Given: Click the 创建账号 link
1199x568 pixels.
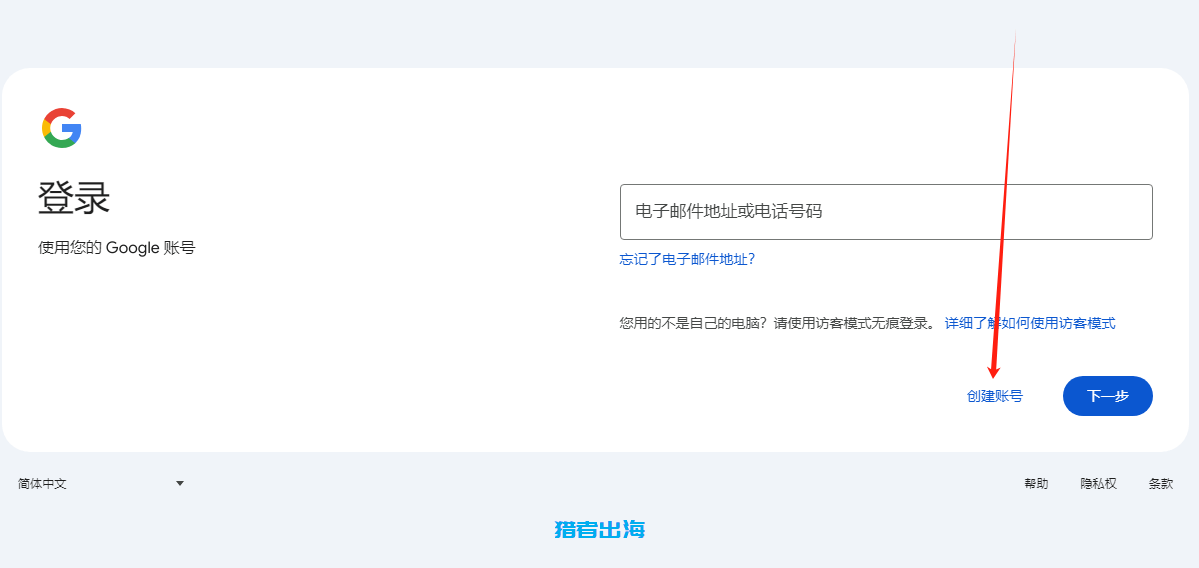Looking at the screenshot, I should tap(994, 396).
